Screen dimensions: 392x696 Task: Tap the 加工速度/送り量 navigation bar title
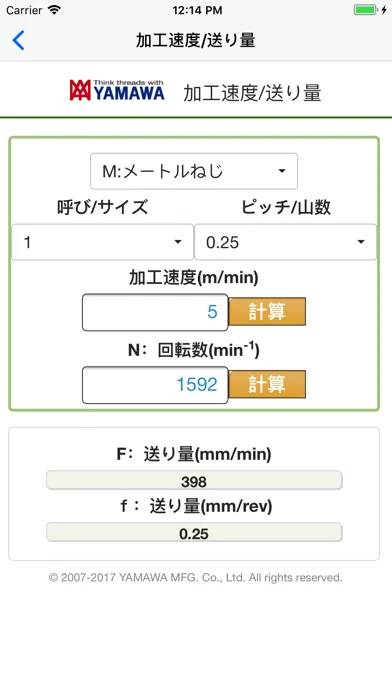(196, 40)
